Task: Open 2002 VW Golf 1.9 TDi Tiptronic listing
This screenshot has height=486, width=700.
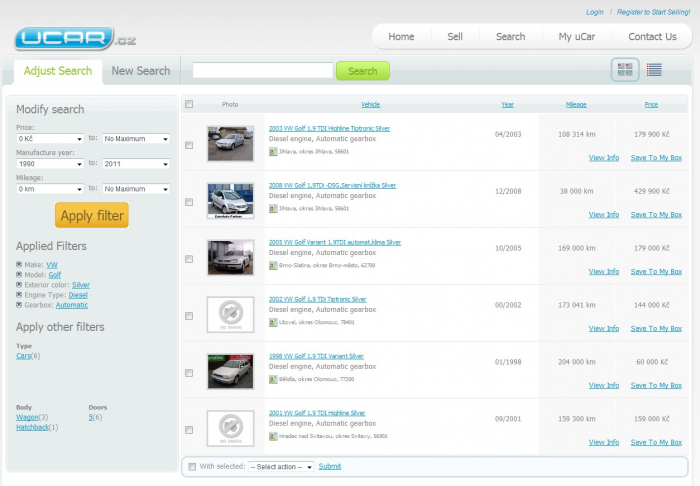Action: point(317,299)
